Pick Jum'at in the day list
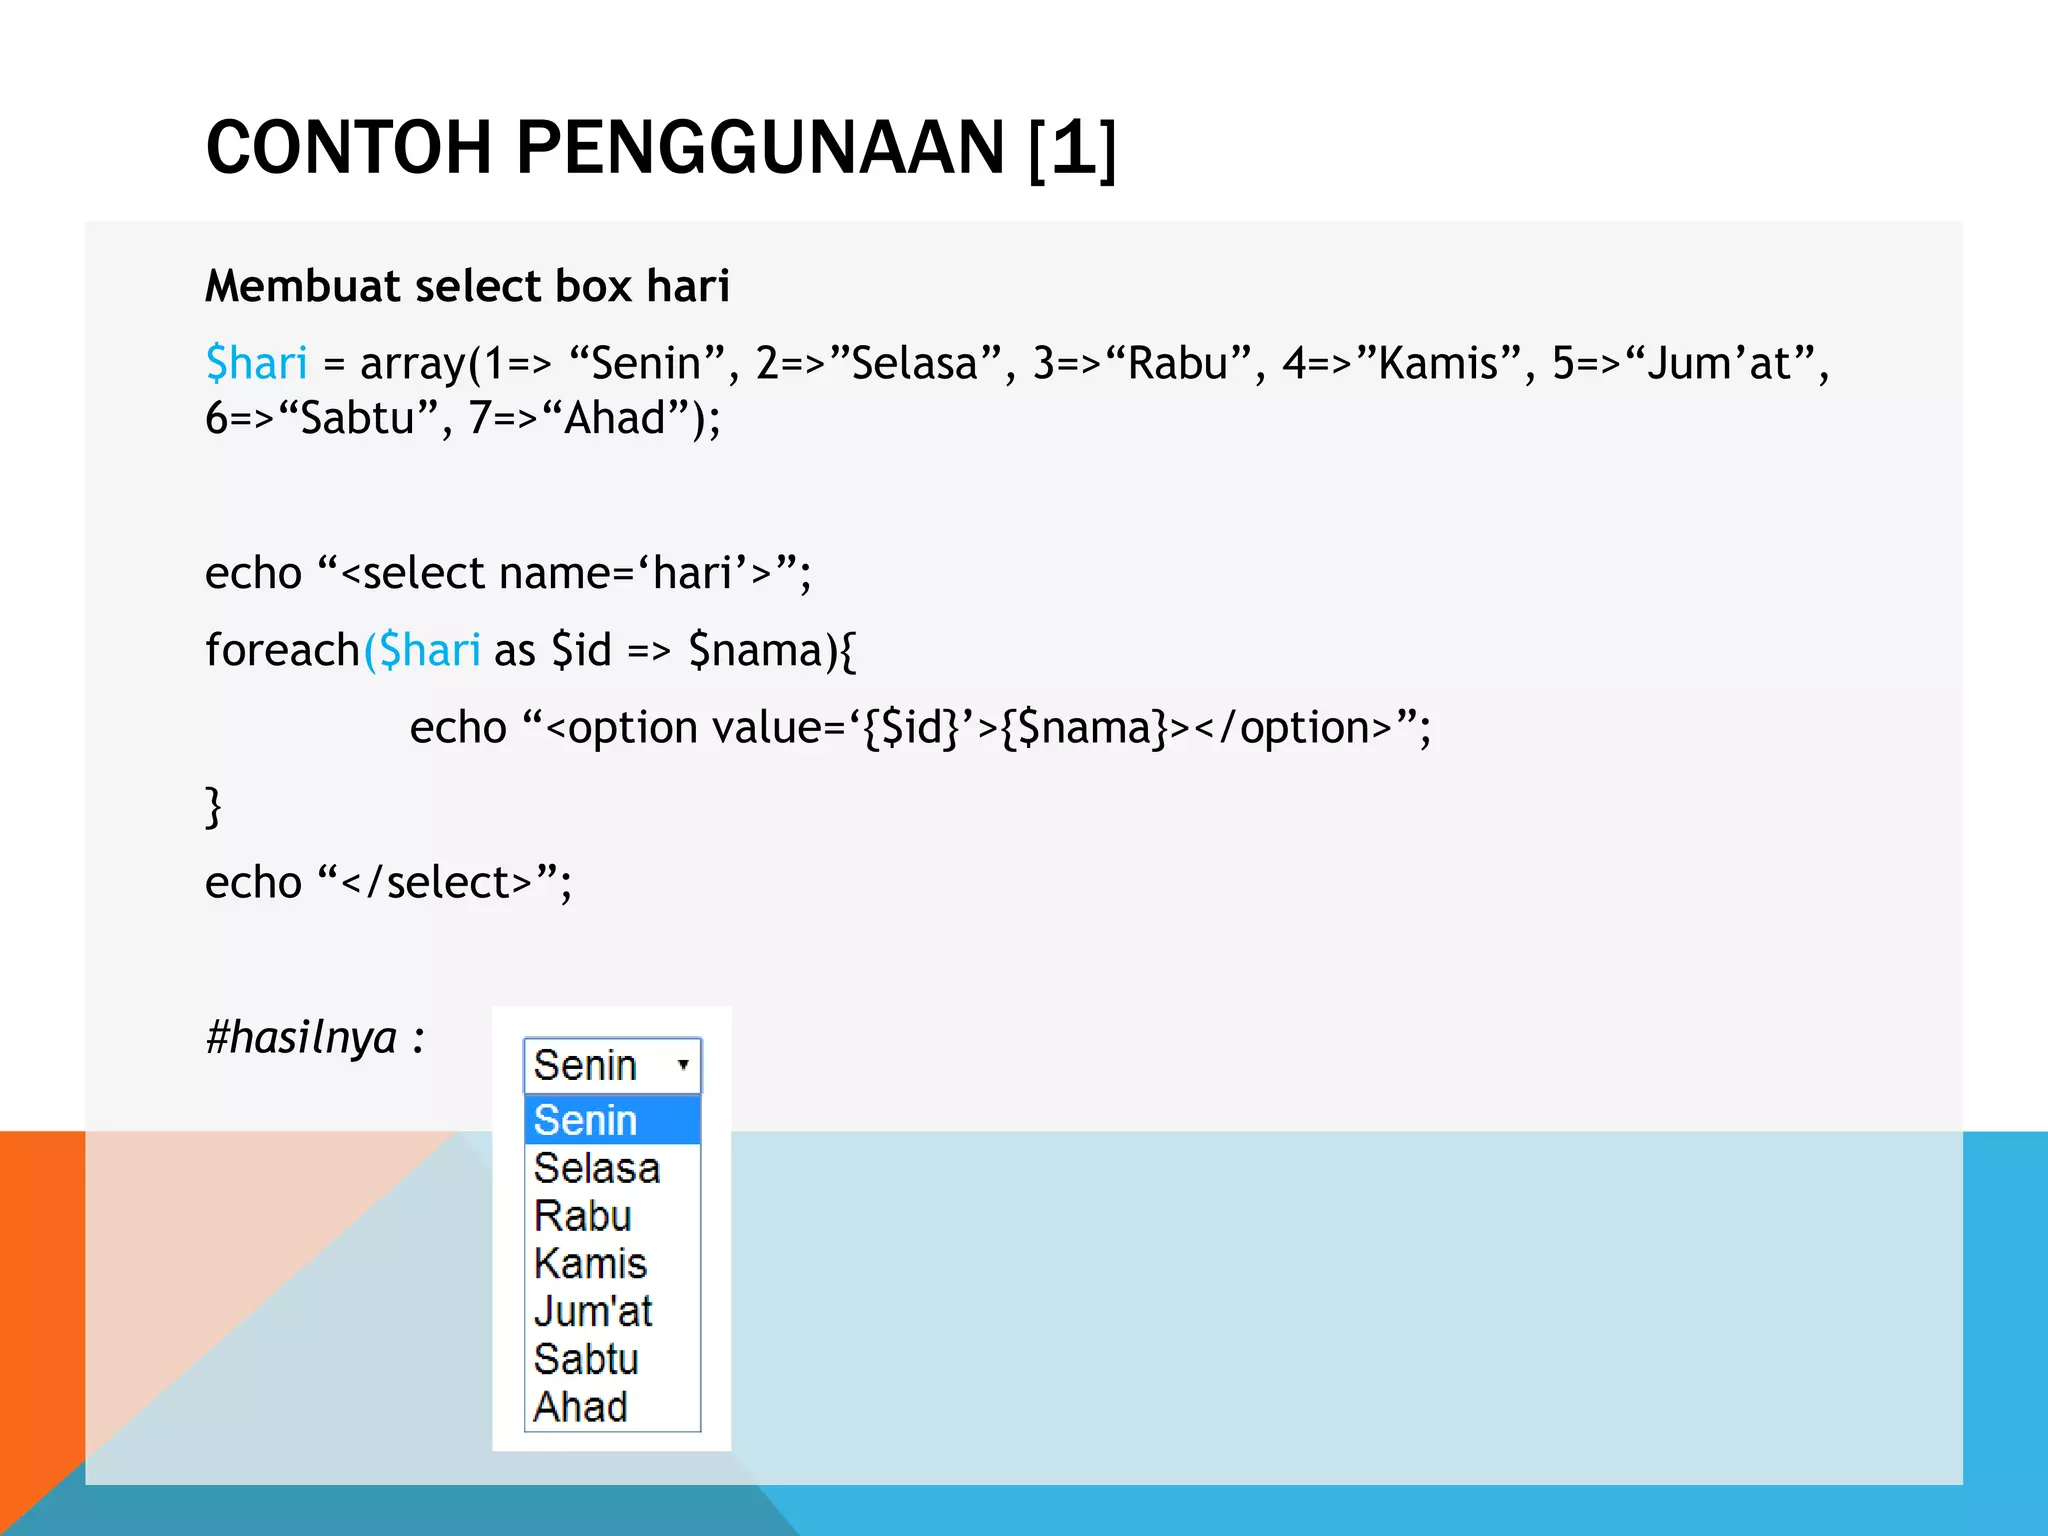 [x=612, y=1311]
